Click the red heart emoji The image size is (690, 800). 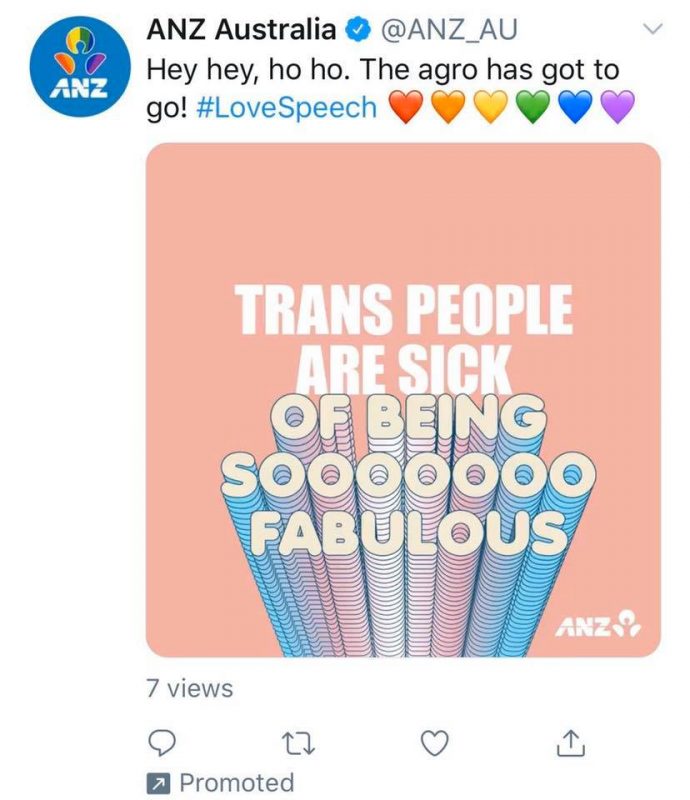click(406, 107)
